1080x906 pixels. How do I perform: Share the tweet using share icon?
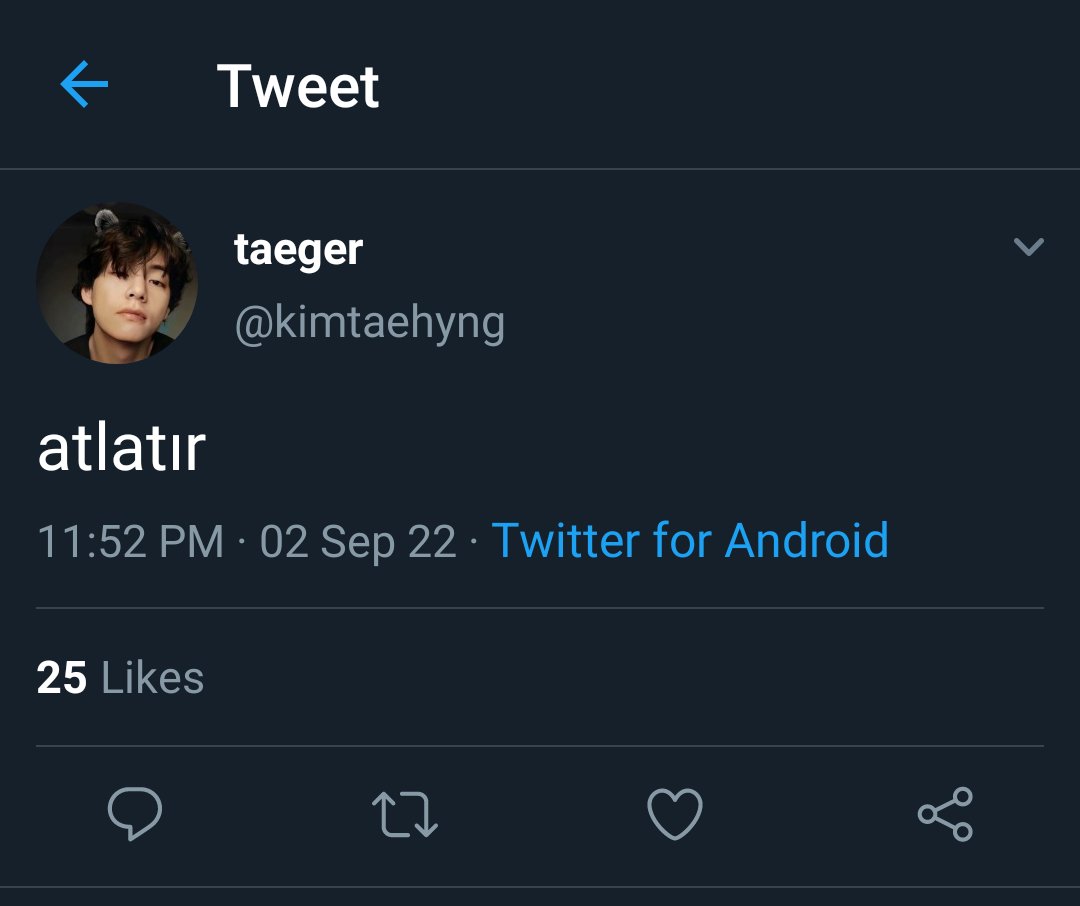[946, 814]
